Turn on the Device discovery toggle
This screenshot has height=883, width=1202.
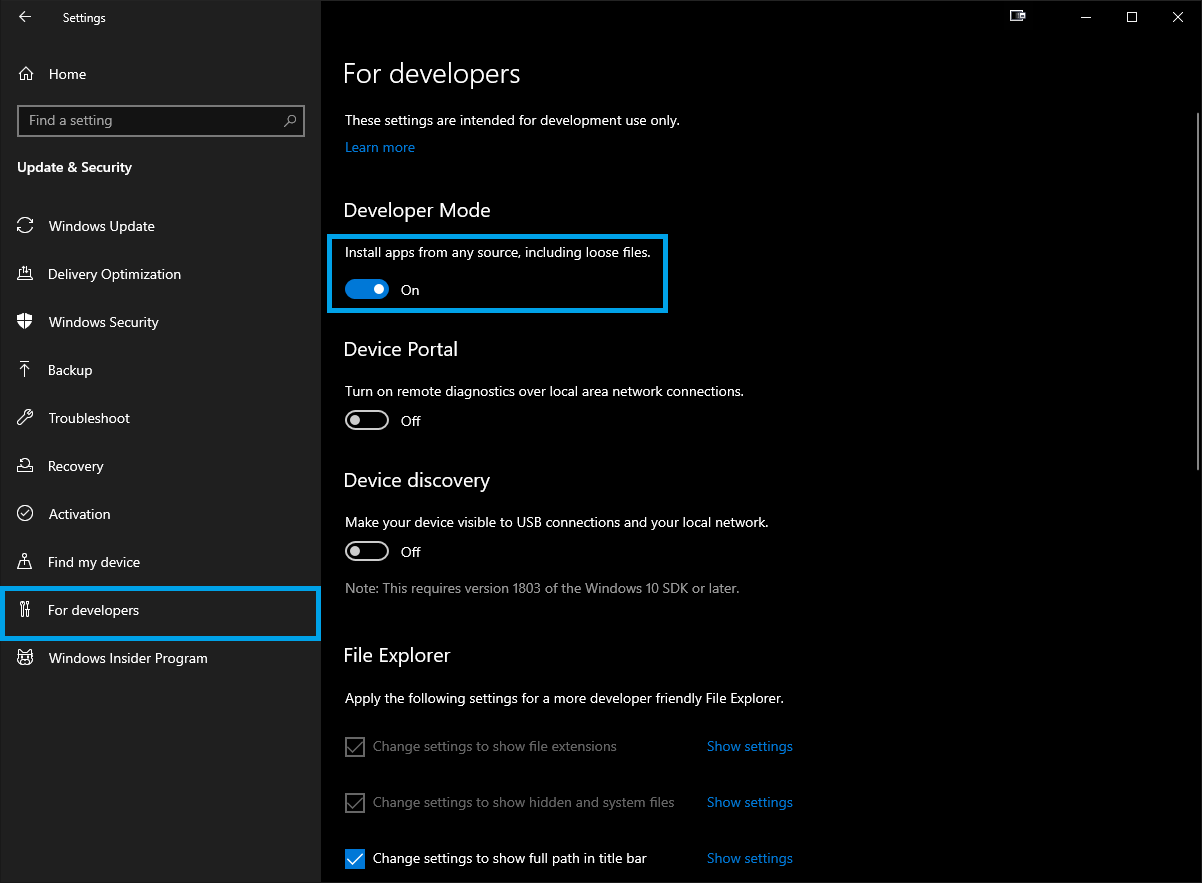coord(366,552)
